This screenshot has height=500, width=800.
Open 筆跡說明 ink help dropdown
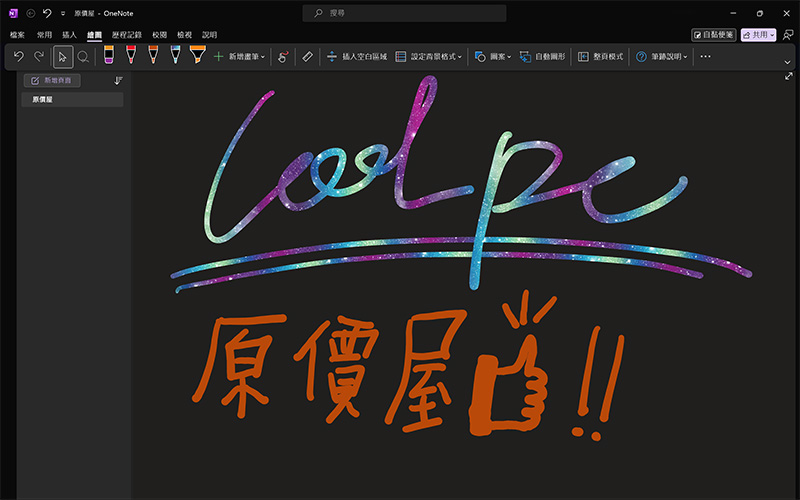coord(662,57)
